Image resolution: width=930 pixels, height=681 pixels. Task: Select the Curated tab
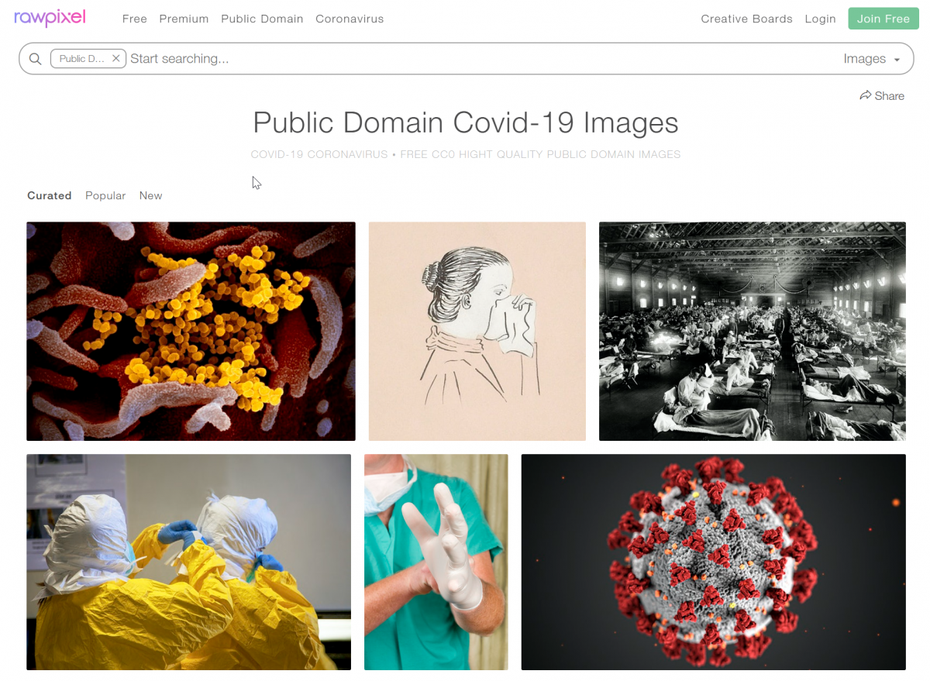49,196
